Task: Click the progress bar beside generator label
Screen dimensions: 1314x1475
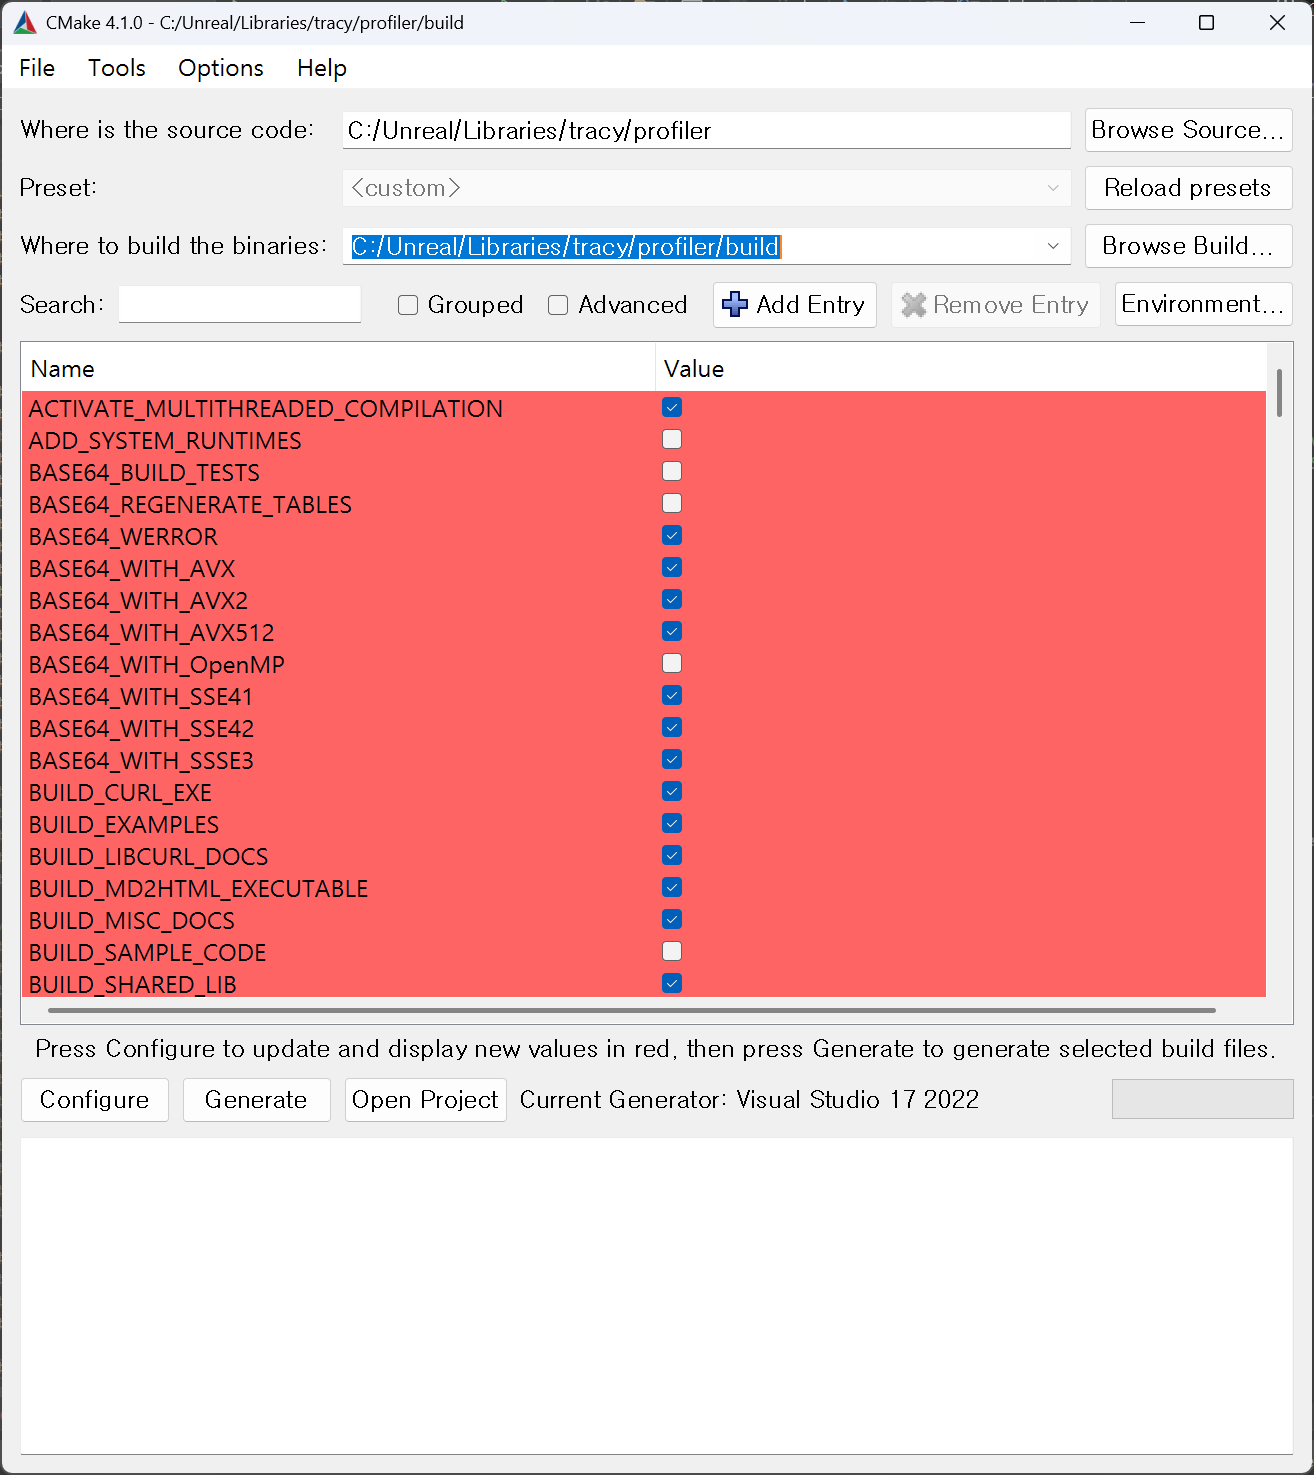Action: click(1202, 1099)
